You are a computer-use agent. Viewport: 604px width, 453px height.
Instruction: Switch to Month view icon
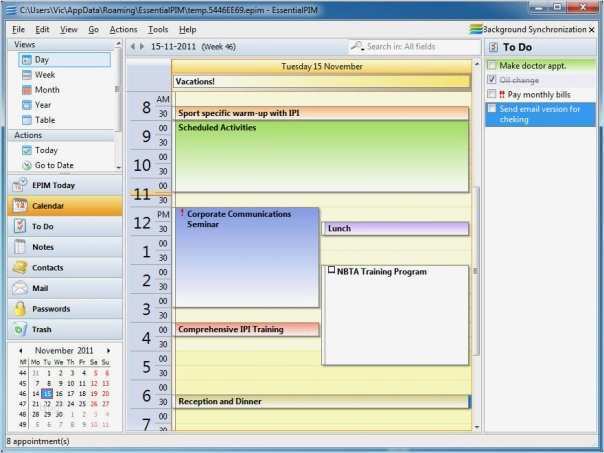click(x=27, y=90)
